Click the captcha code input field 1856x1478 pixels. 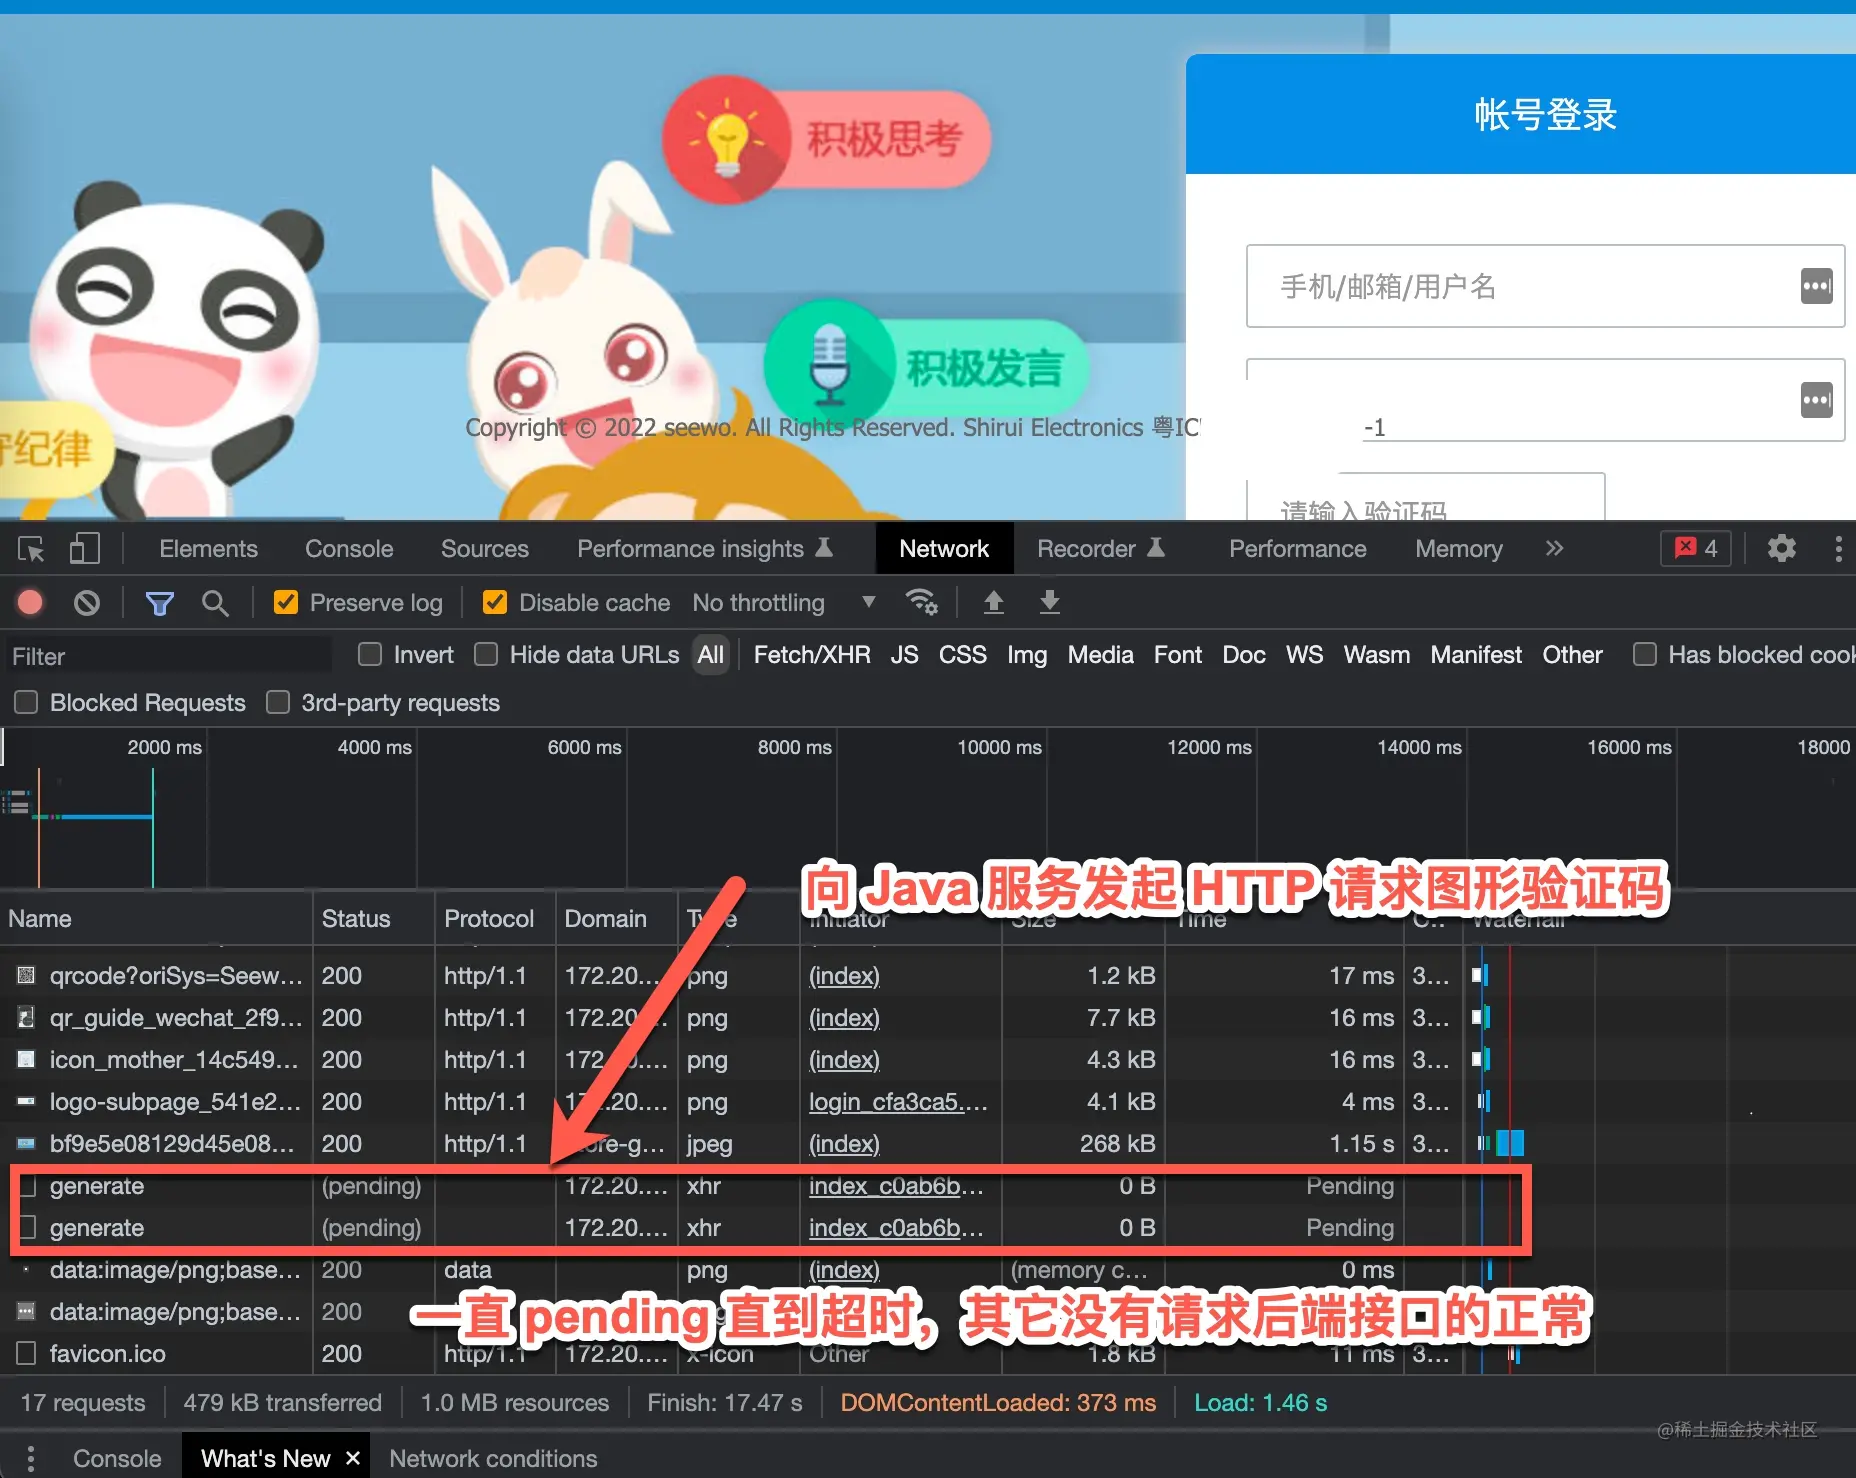[x=1425, y=497]
